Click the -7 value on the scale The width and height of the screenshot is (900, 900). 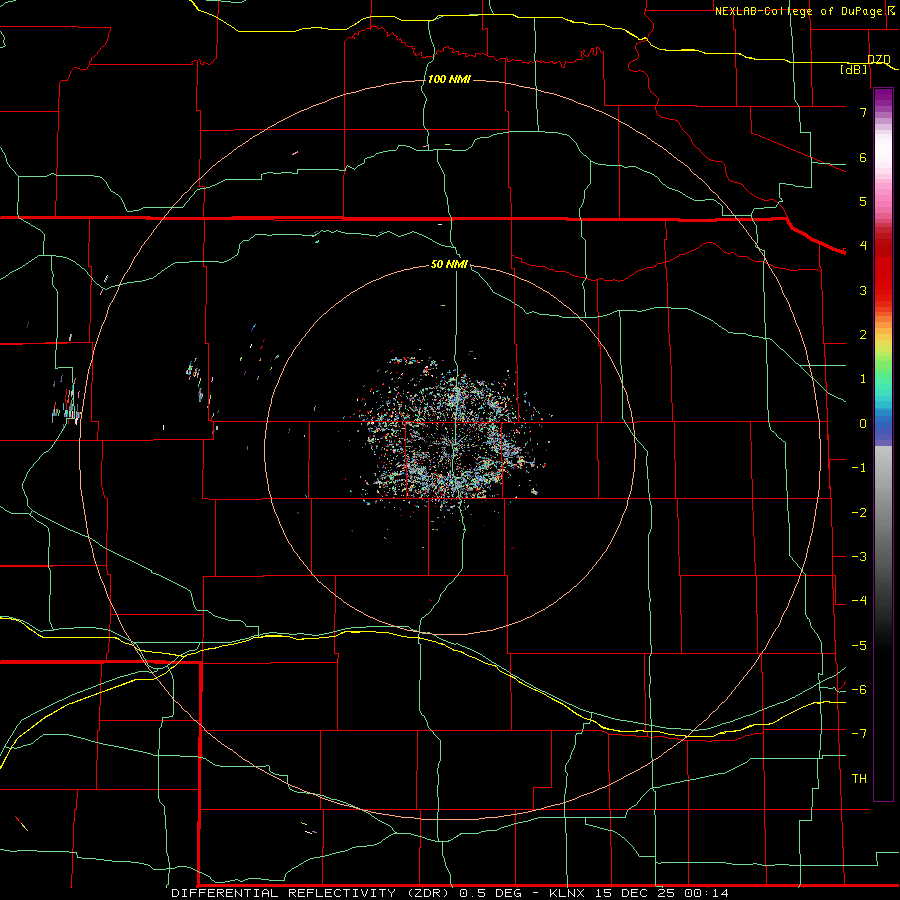click(859, 734)
